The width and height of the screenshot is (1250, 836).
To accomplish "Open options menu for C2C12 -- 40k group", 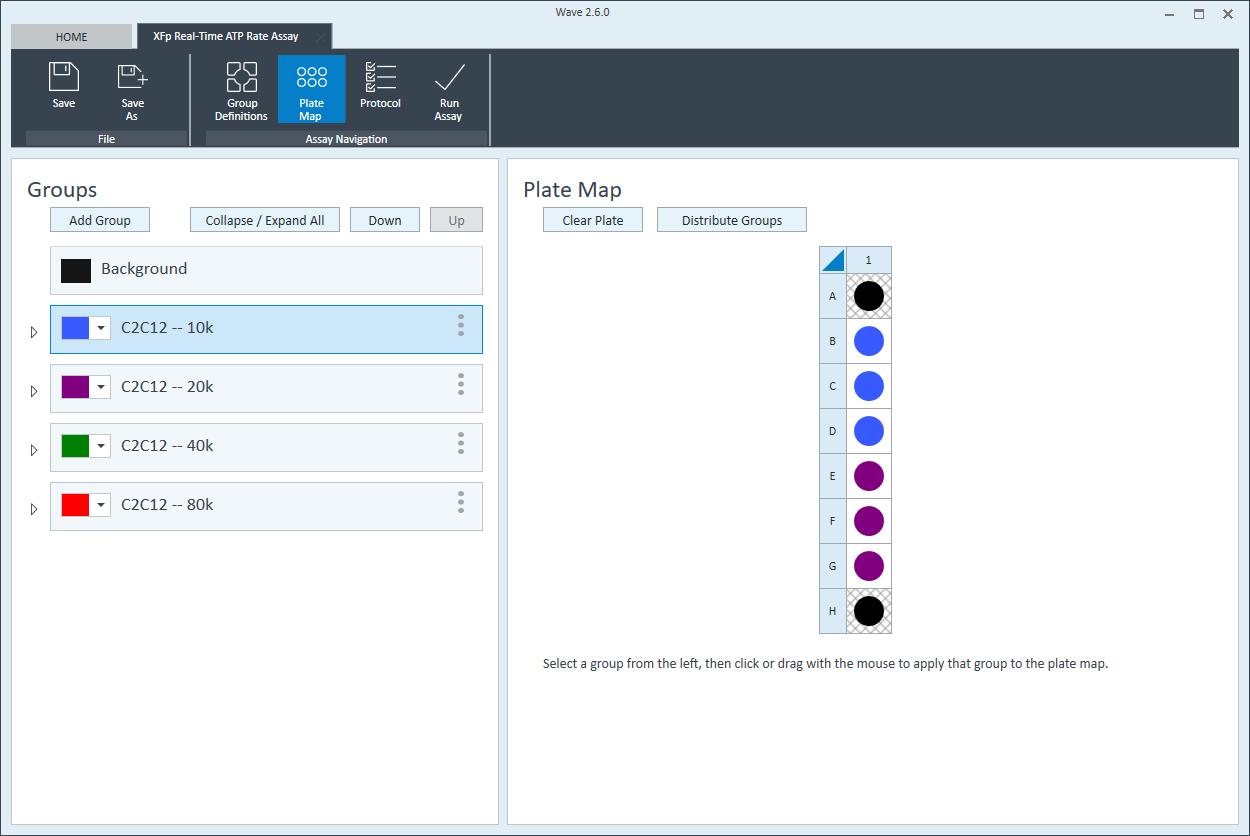I will point(461,443).
